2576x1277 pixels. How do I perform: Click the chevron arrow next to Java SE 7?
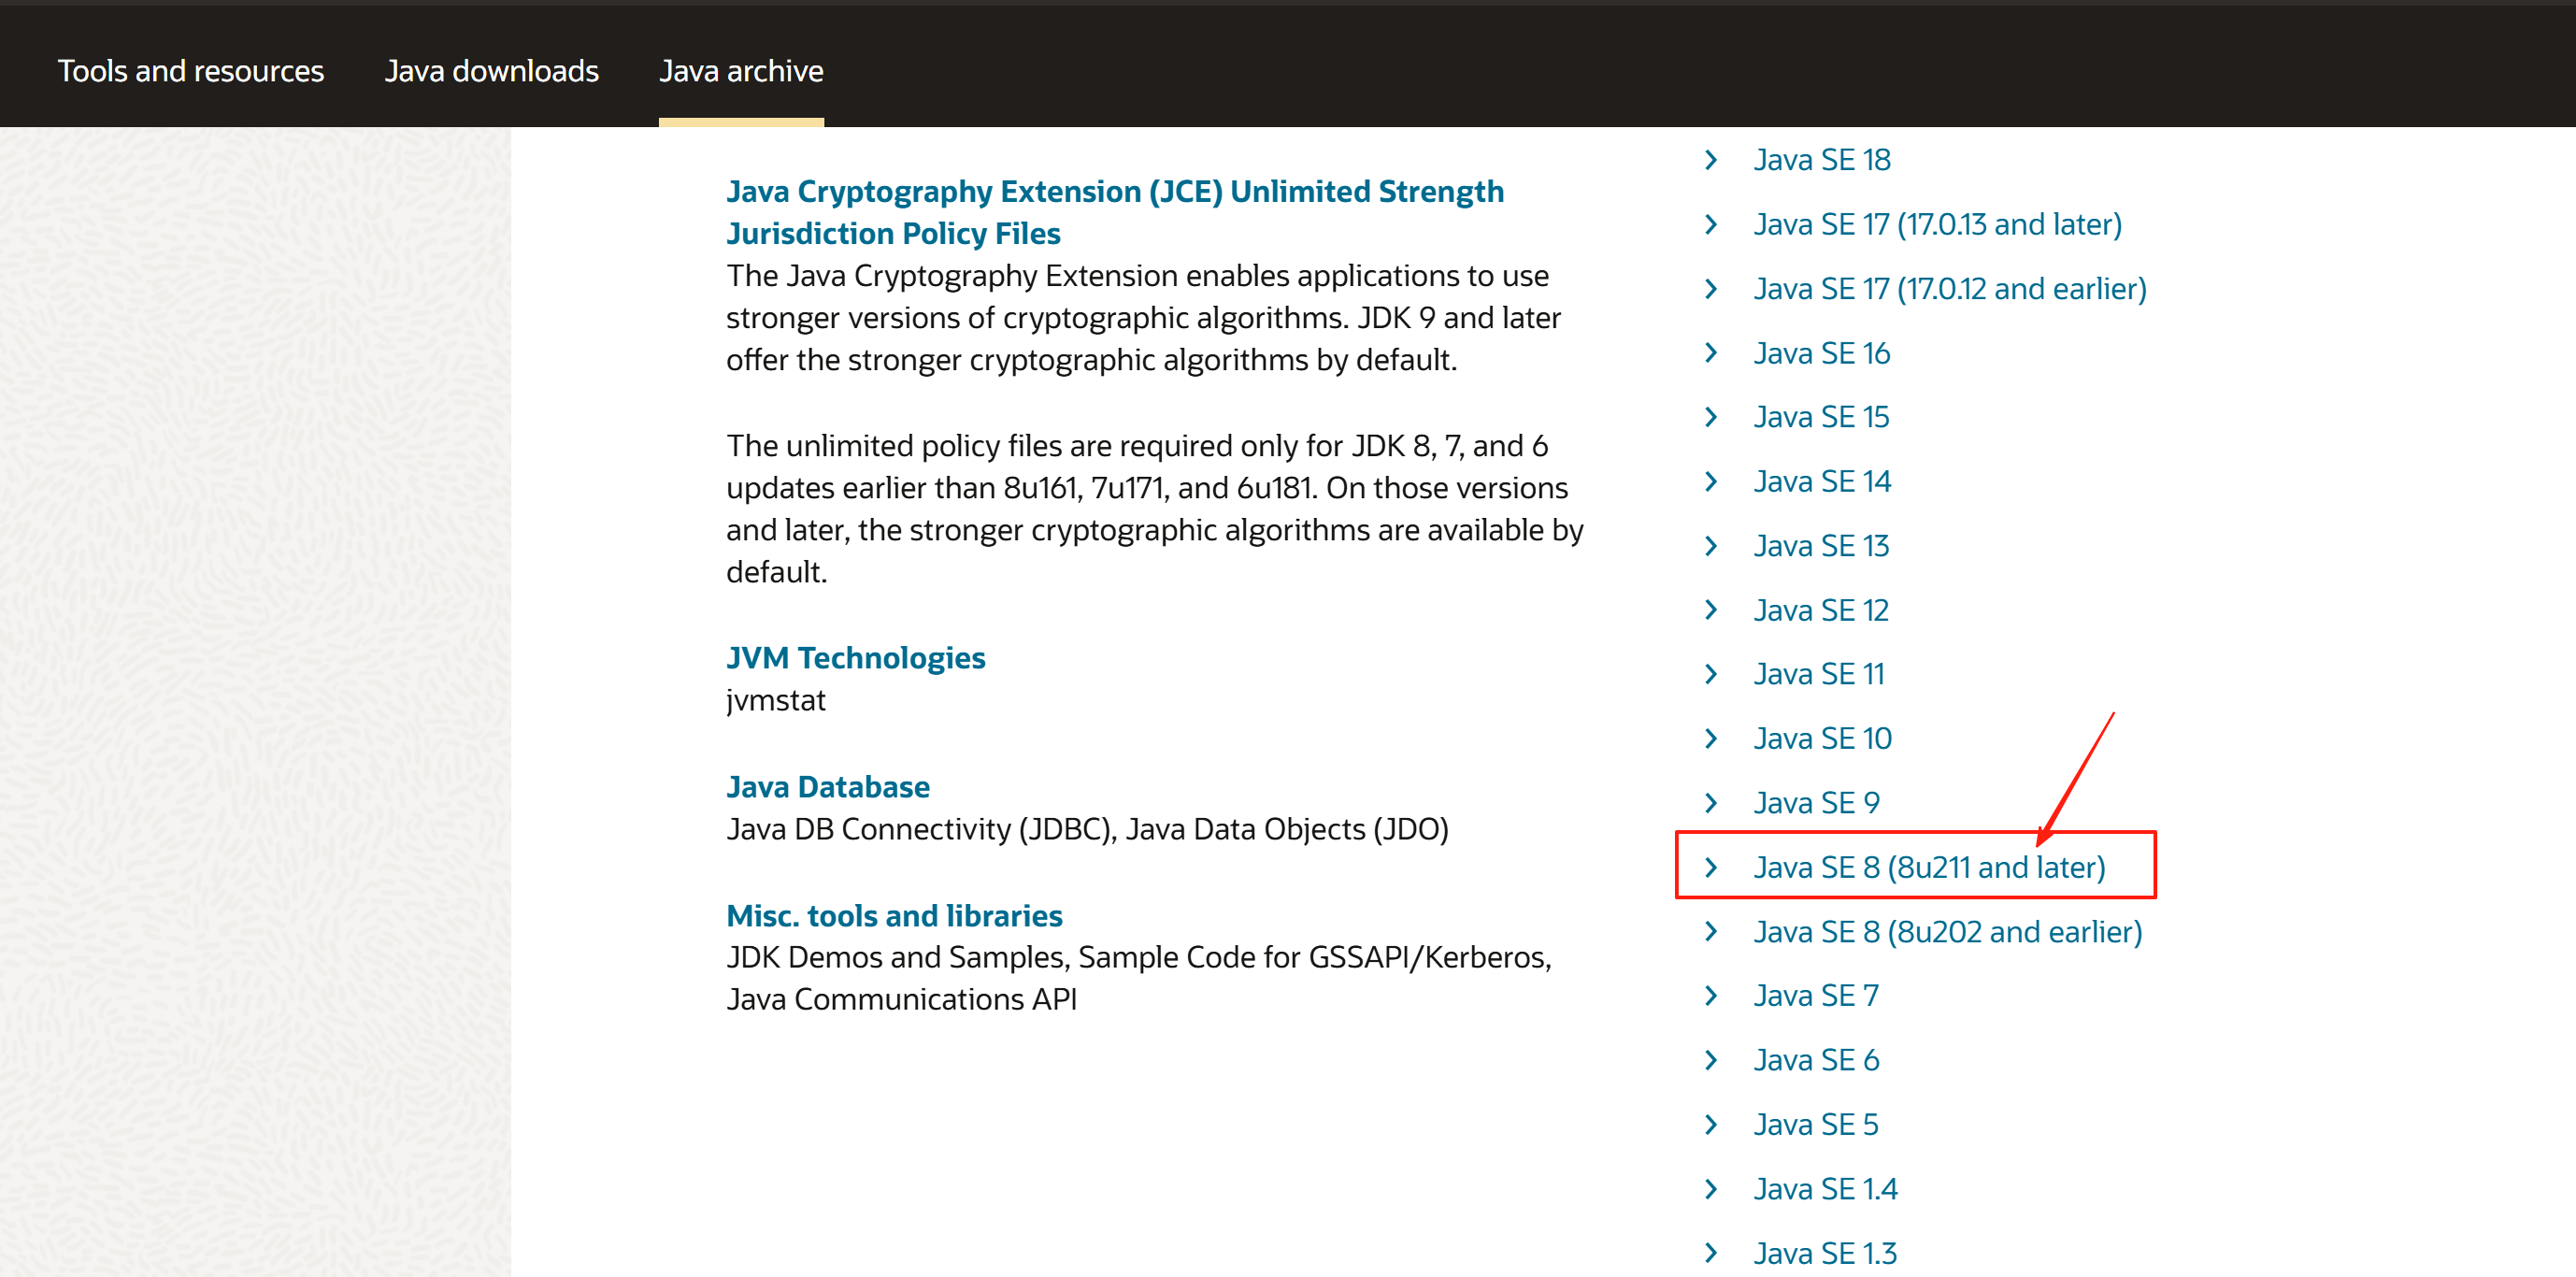click(1711, 996)
